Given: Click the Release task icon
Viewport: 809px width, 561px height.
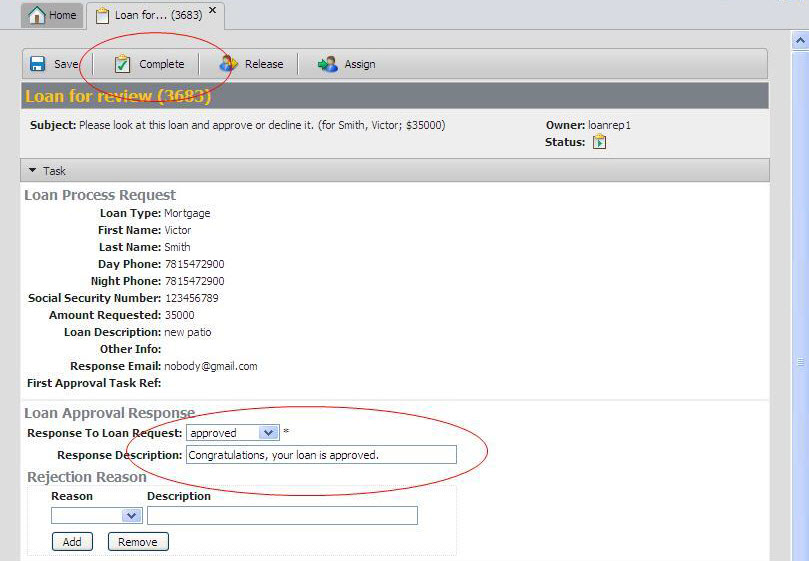Looking at the screenshot, I should click(228, 64).
